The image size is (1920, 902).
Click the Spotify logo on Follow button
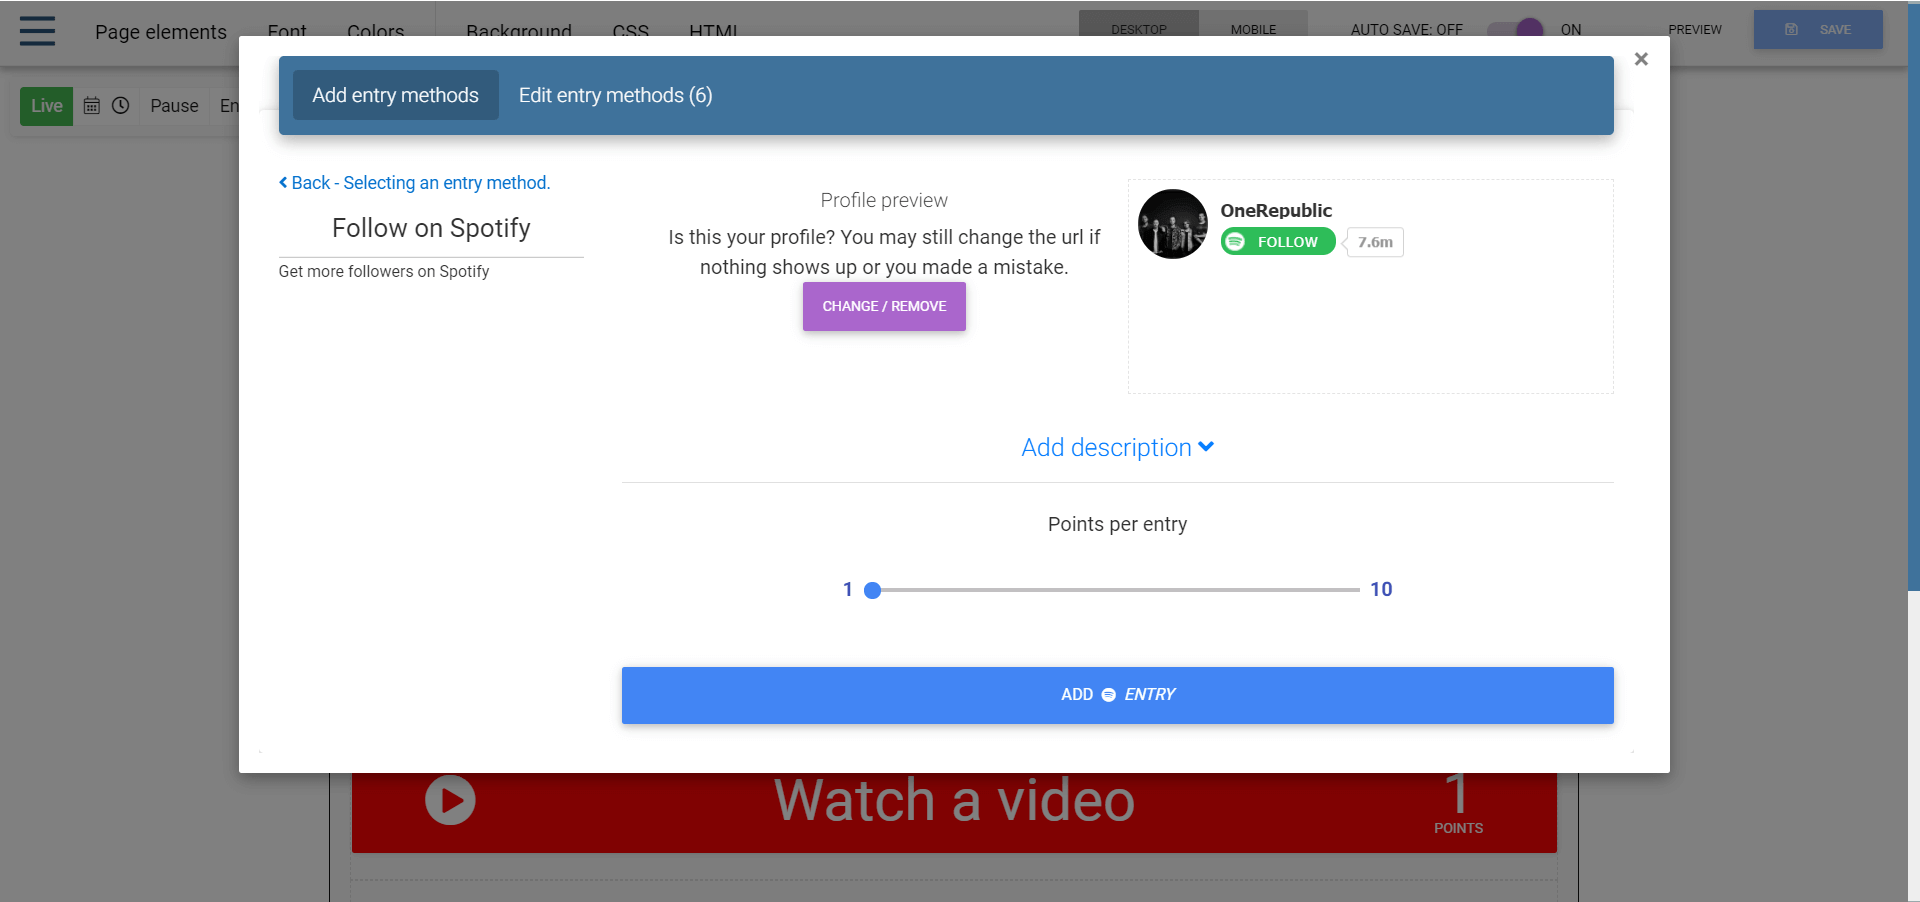(1236, 242)
